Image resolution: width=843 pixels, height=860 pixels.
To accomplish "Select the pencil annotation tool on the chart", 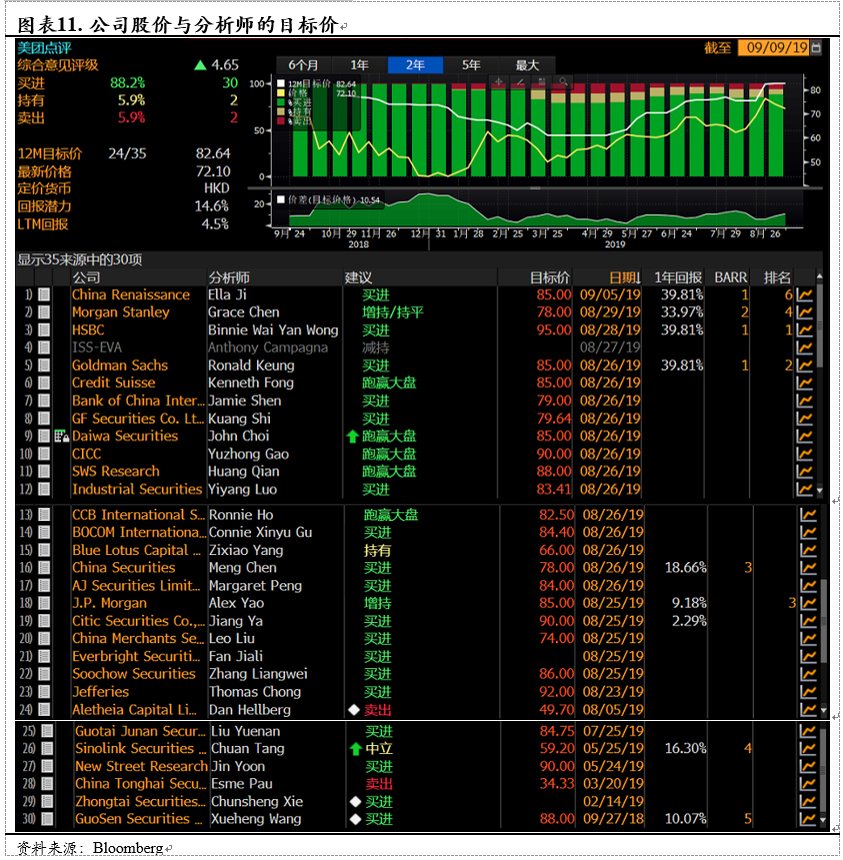I will [520, 82].
